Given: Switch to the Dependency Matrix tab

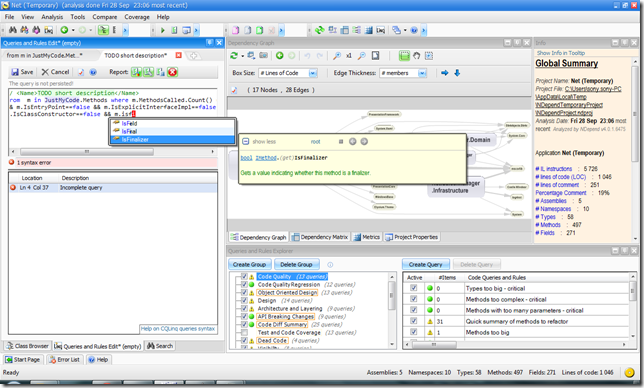Looking at the screenshot, I should point(320,237).
